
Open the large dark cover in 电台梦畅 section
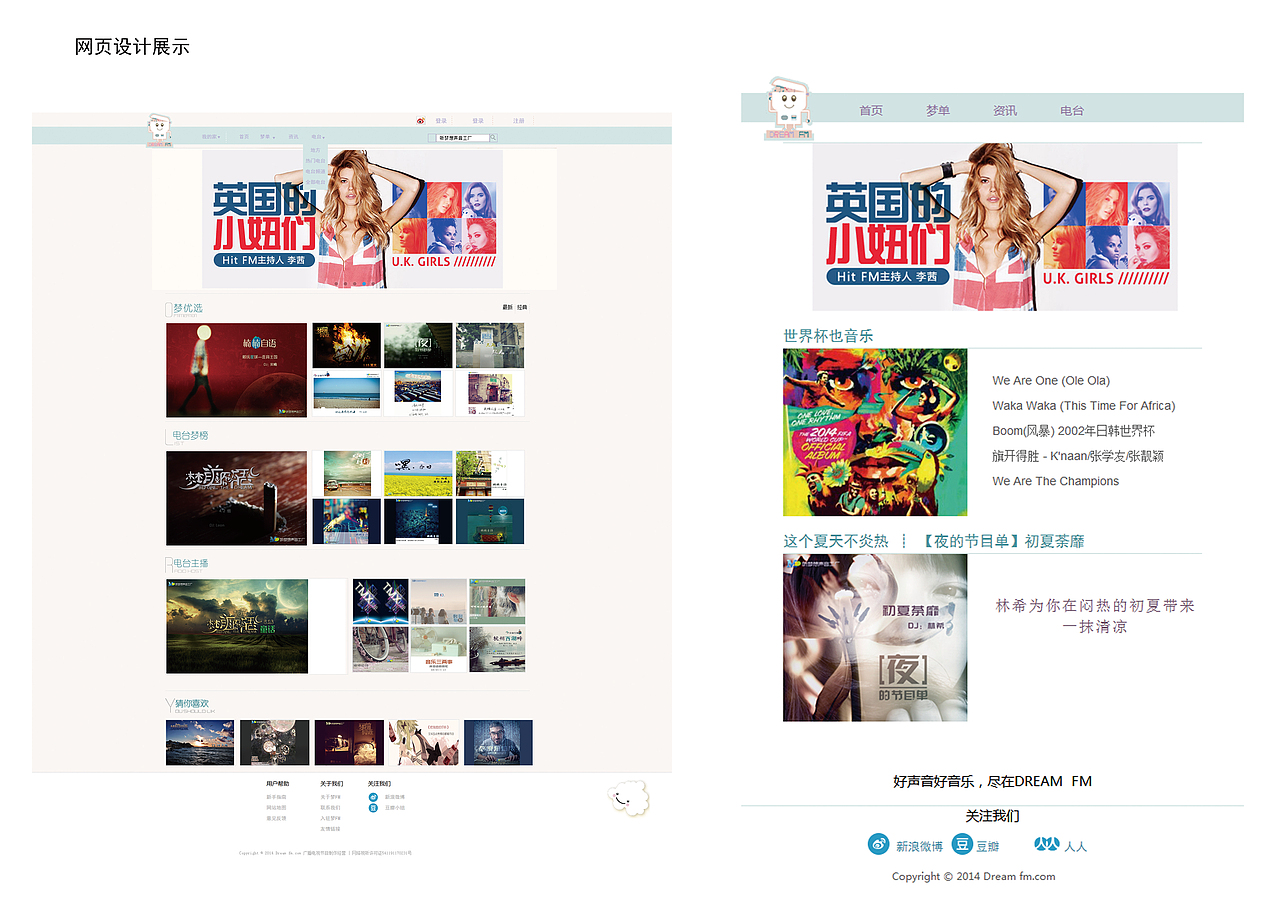pyautogui.click(x=237, y=498)
